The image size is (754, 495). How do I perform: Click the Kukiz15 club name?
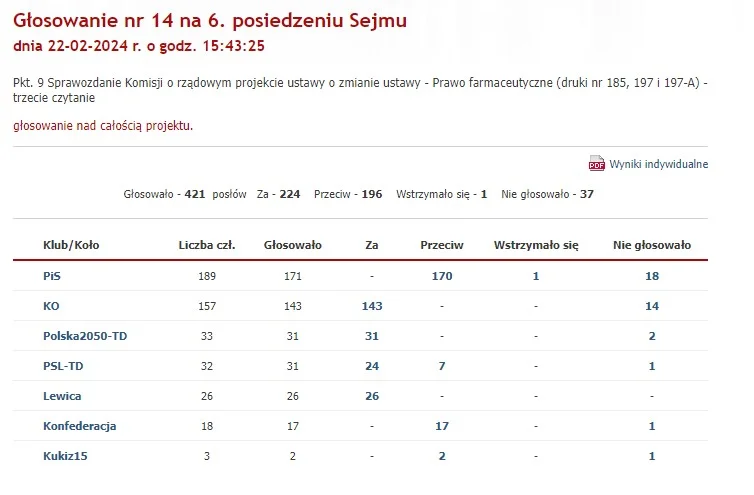(x=65, y=456)
